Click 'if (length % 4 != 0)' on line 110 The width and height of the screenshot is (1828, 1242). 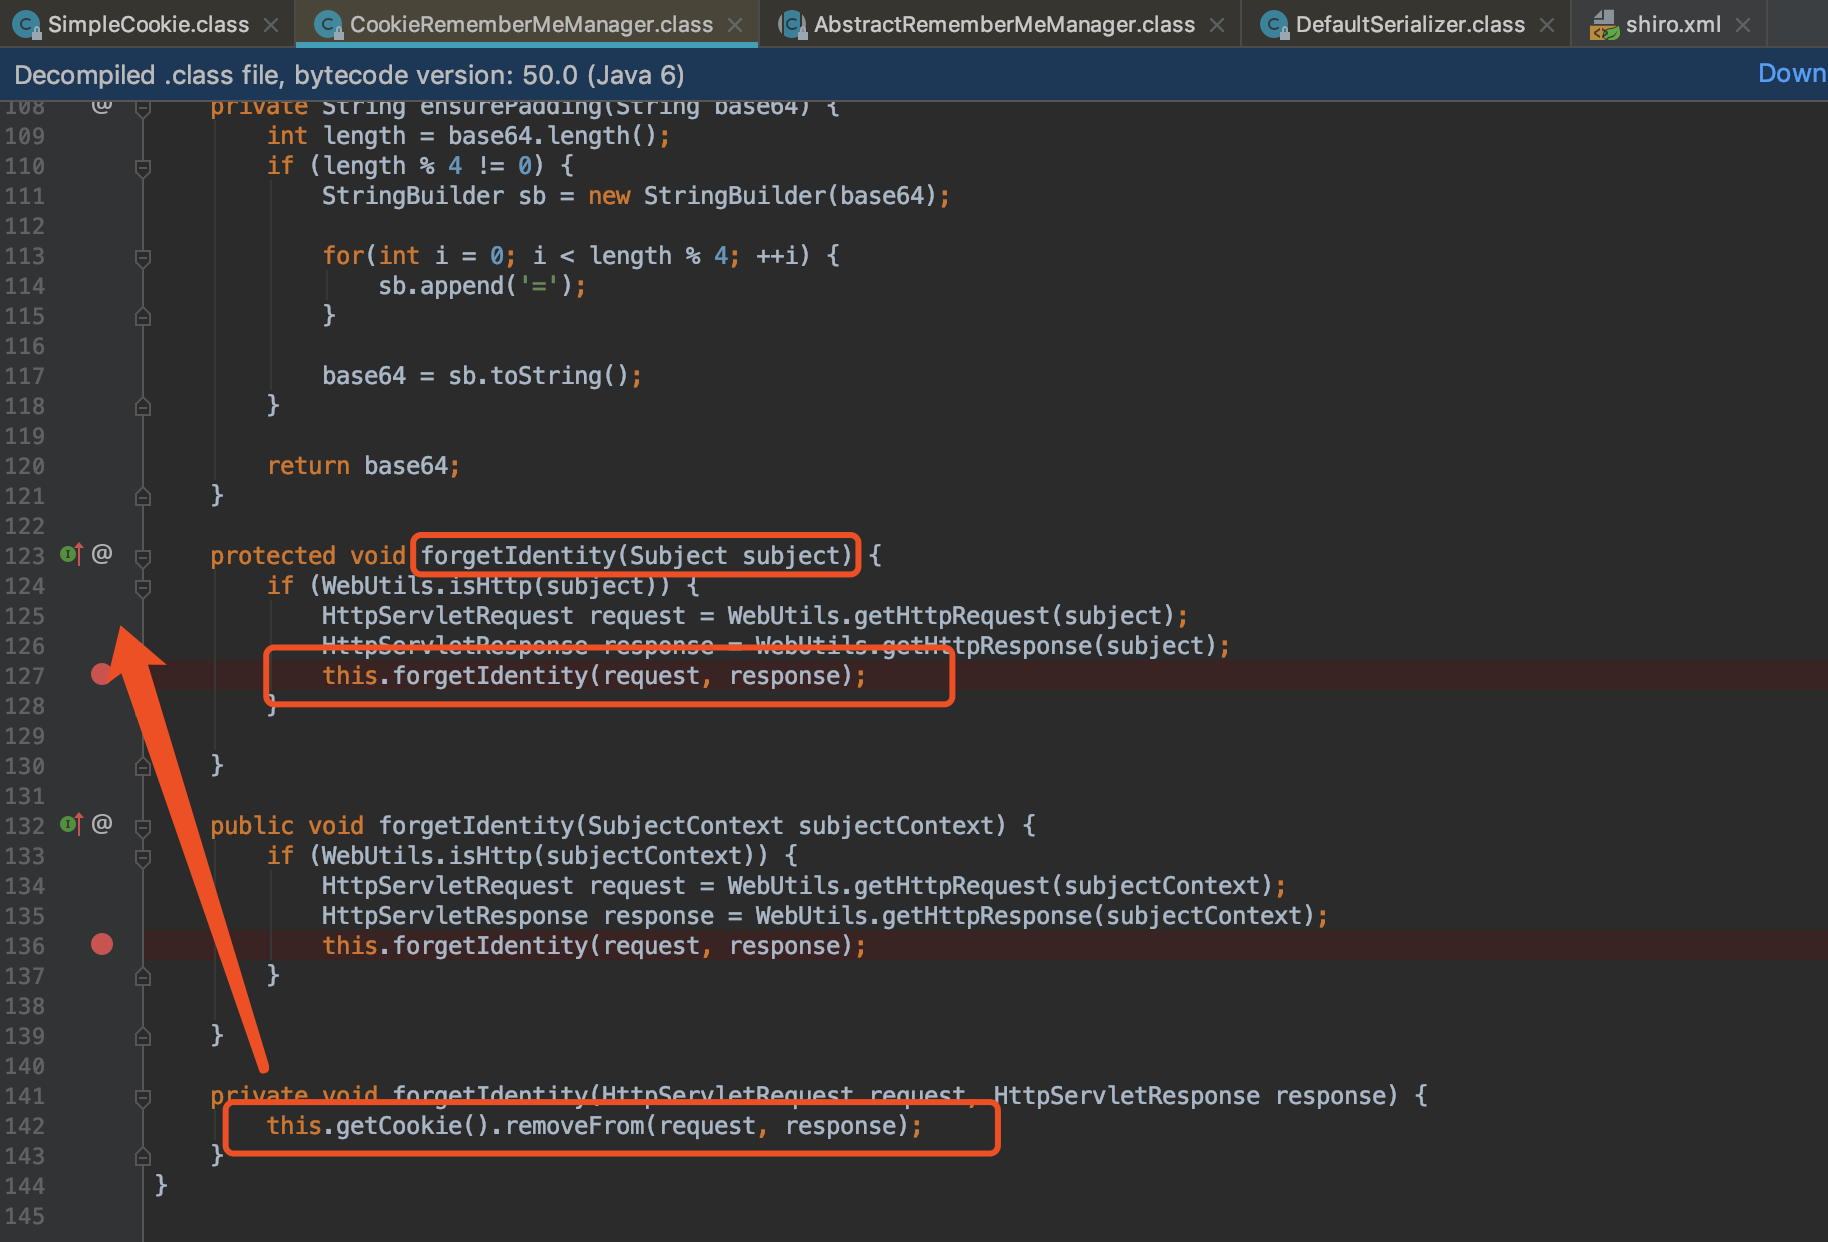[x=405, y=166]
